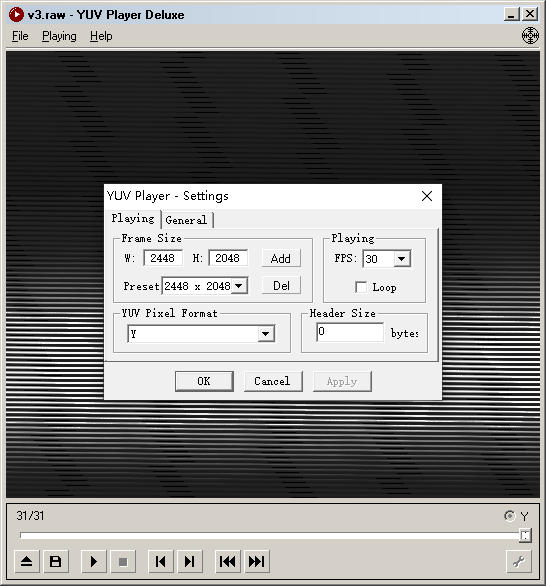This screenshot has height=586, width=546.
Task: Click the 31/31 frame counter text
Action: (x=30, y=516)
